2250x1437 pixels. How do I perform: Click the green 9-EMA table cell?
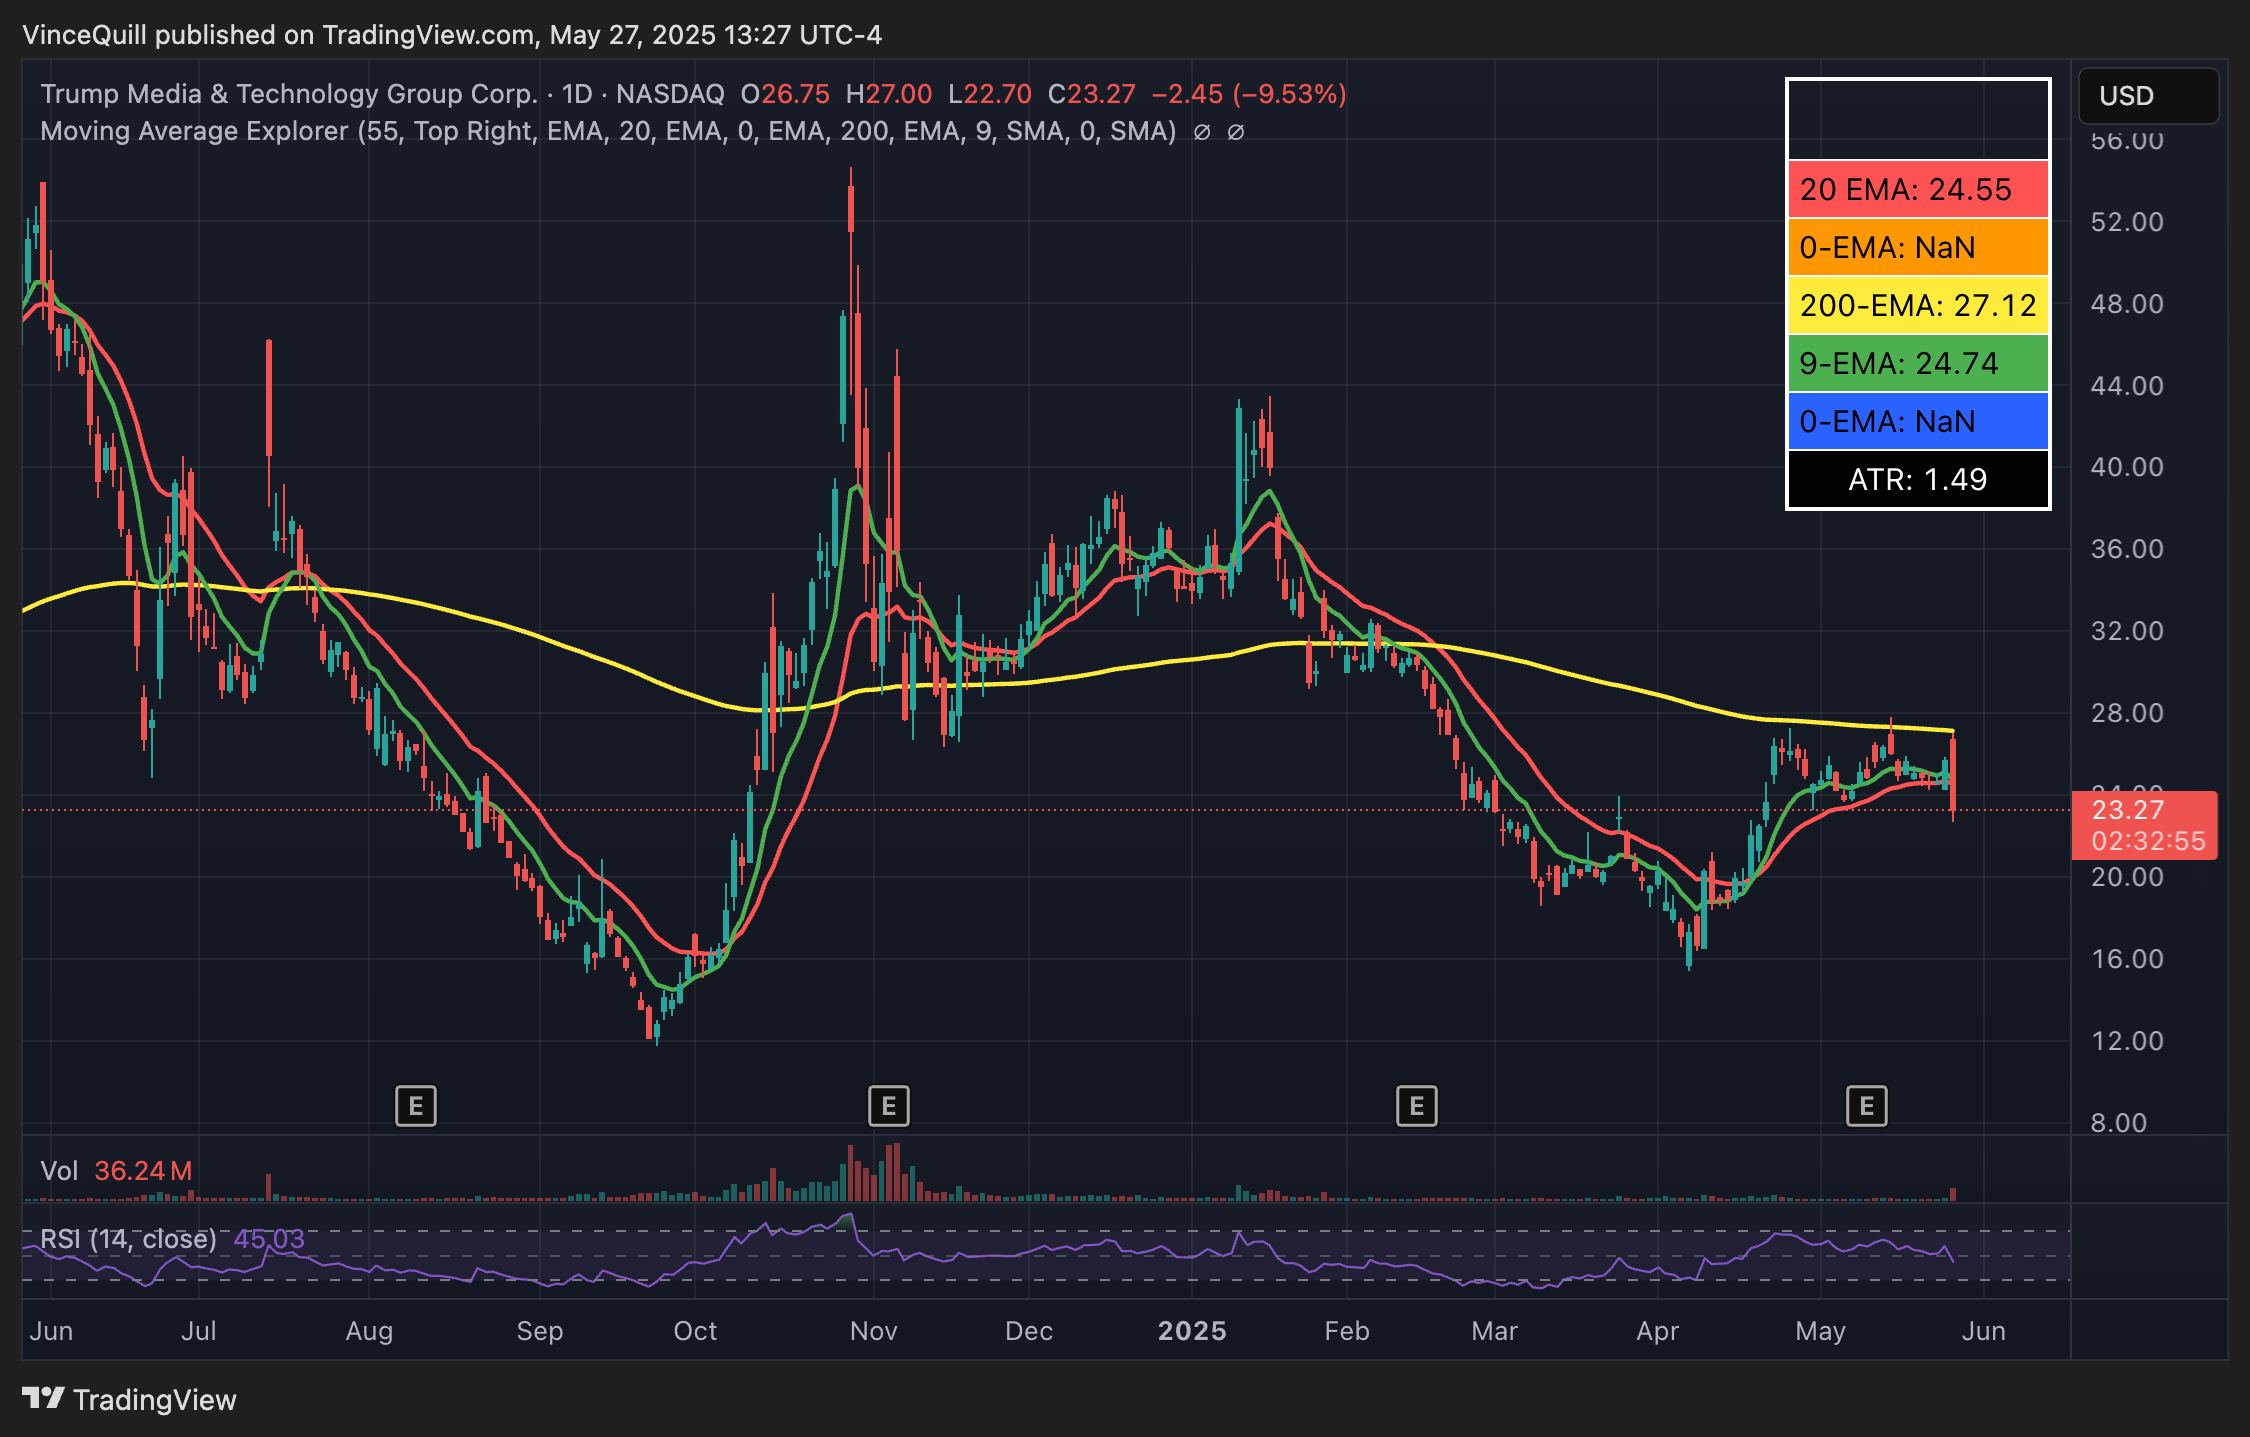1917,363
